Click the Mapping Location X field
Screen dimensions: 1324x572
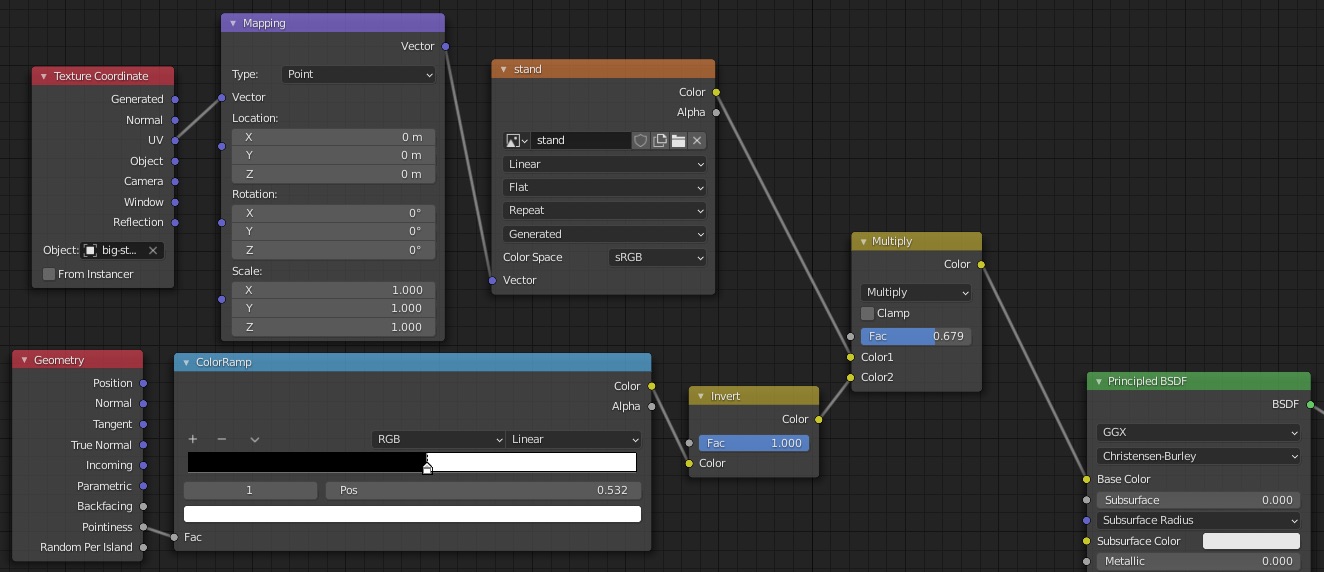[334, 137]
